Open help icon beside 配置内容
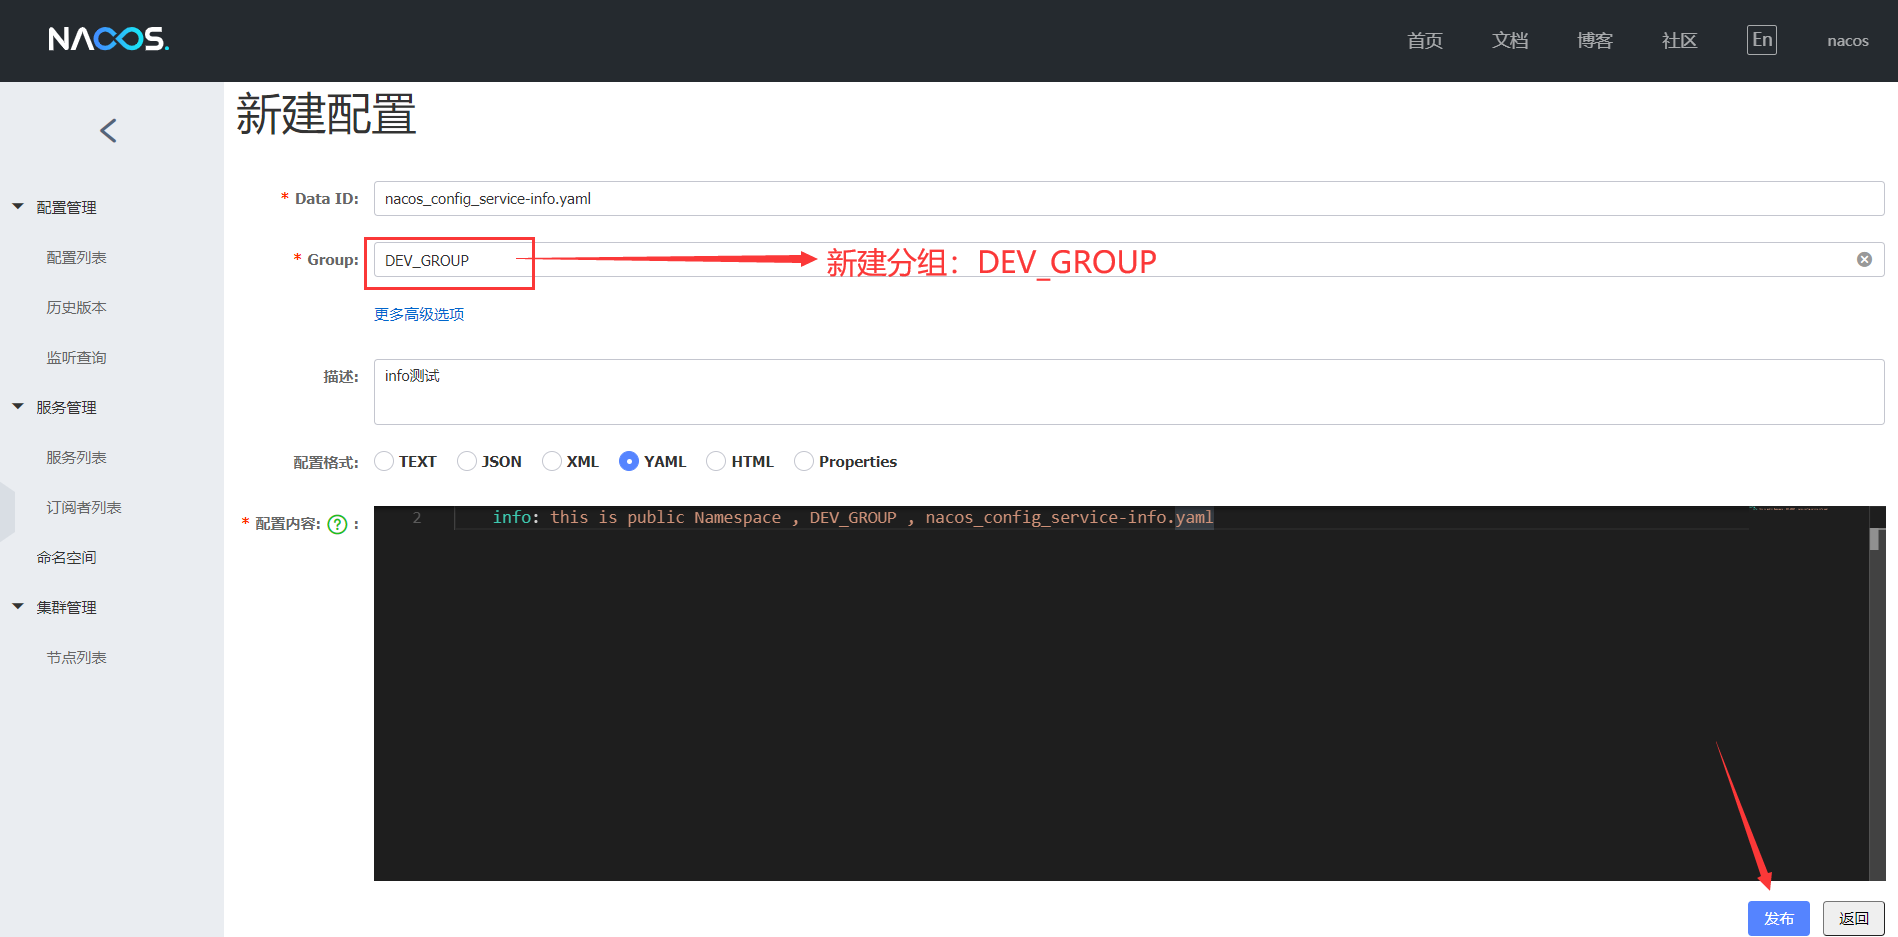 [x=338, y=524]
